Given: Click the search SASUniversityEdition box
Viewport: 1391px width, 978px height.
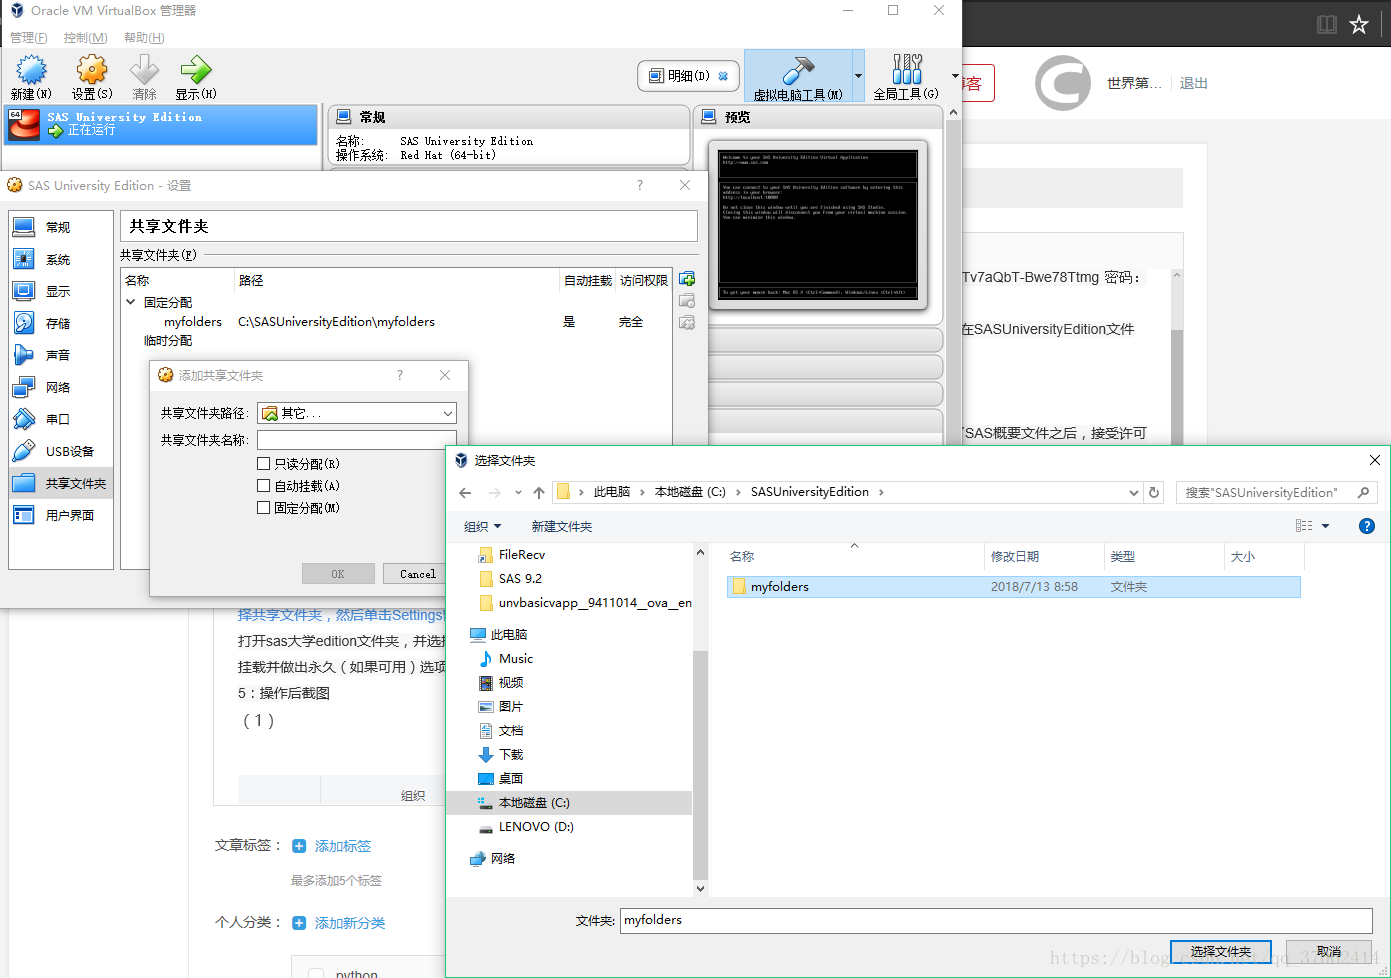Looking at the screenshot, I should pos(1277,492).
